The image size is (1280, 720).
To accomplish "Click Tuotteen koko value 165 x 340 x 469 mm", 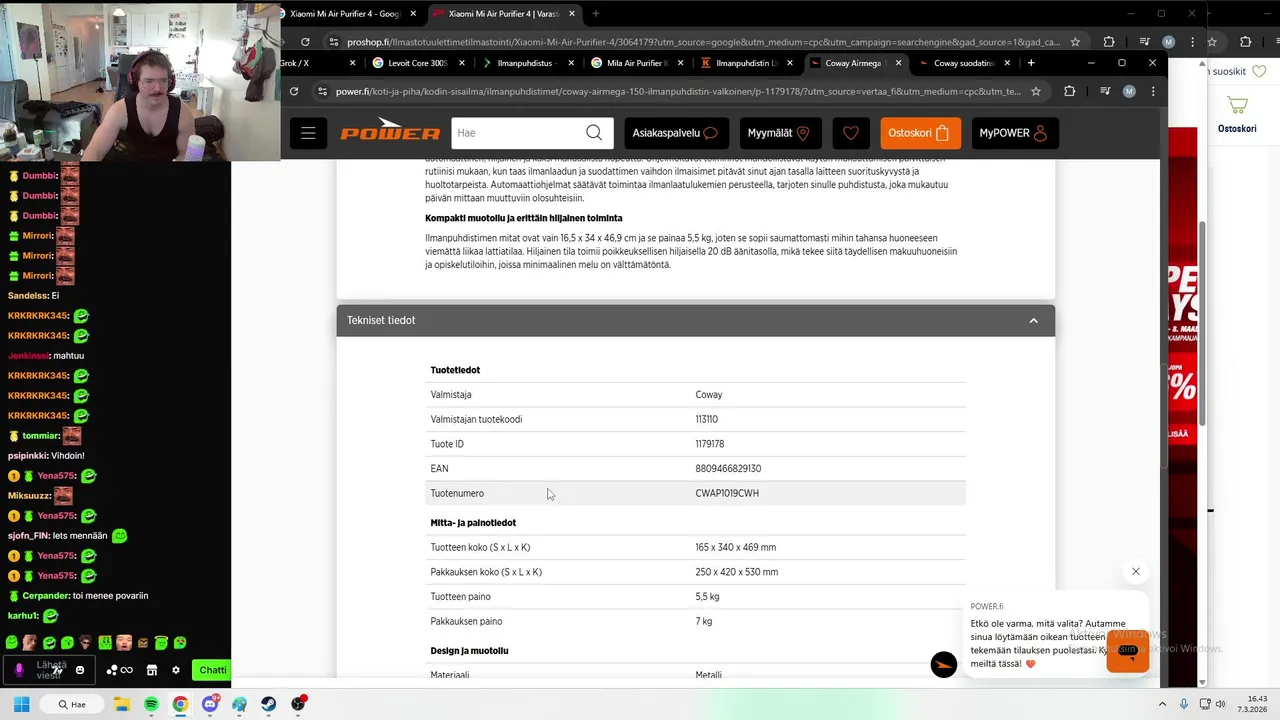I will click(x=736, y=547).
